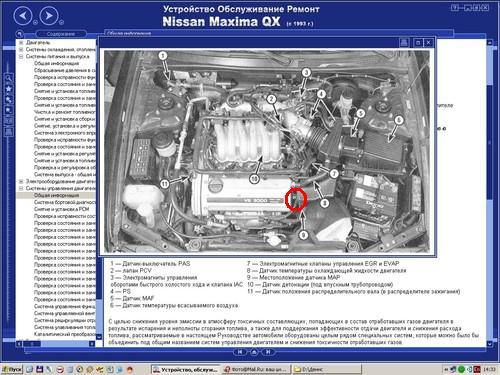
Task: Collapse the Системы питания и выпуска node
Action: click(21, 57)
